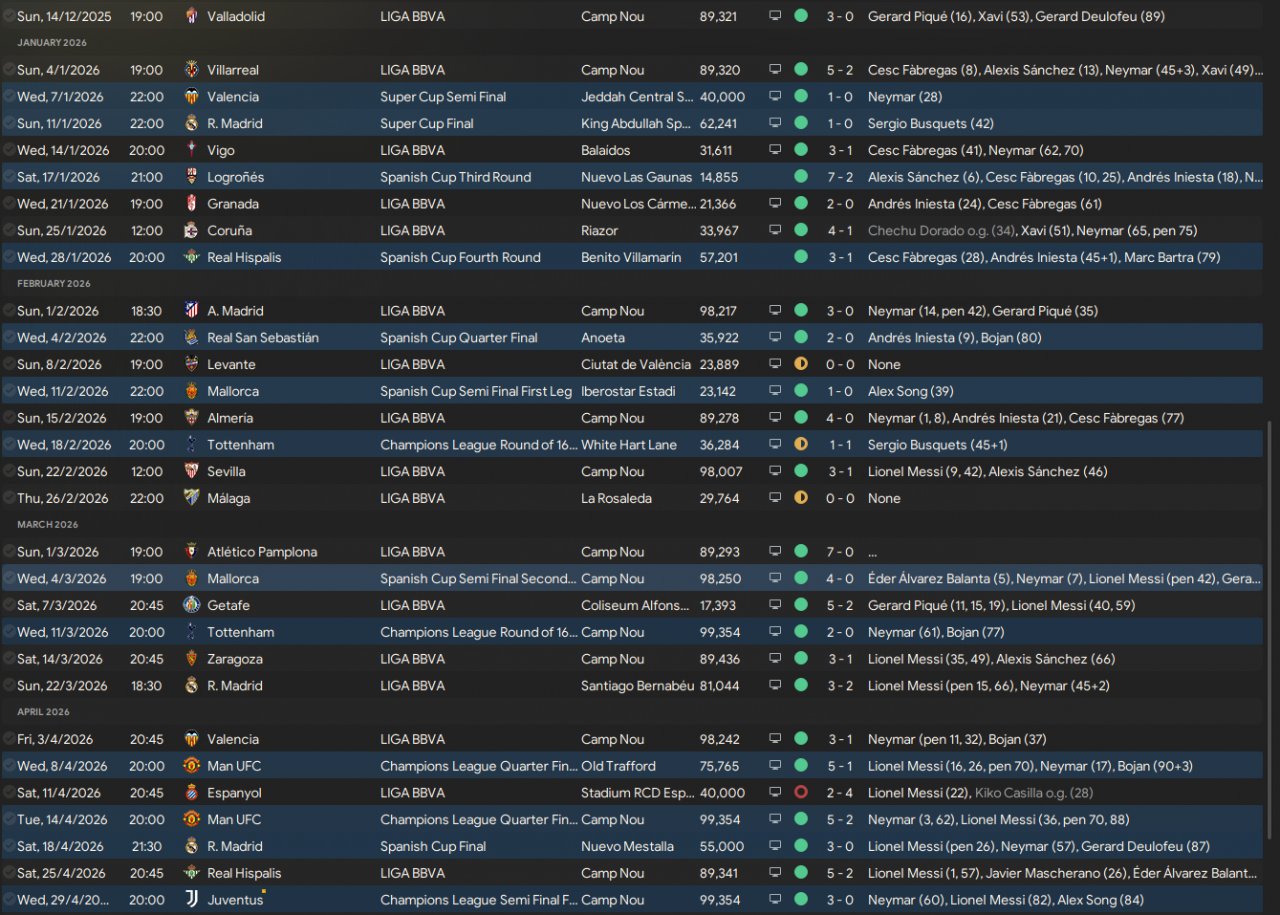The image size is (1280, 915).
Task: Click the red loss indicator on Espanyol row
Action: 801,793
